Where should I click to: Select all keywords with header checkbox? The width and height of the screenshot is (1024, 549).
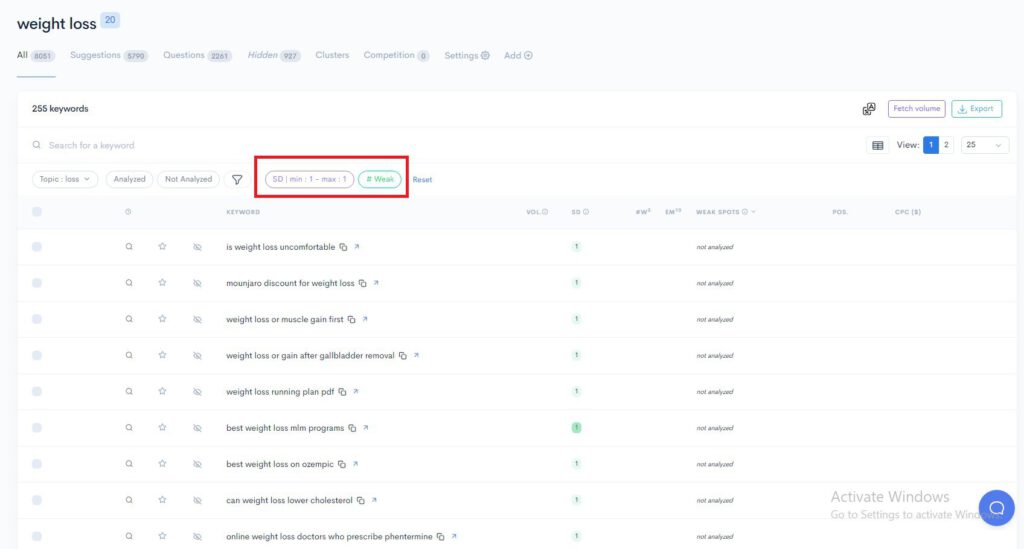pyautogui.click(x=37, y=212)
